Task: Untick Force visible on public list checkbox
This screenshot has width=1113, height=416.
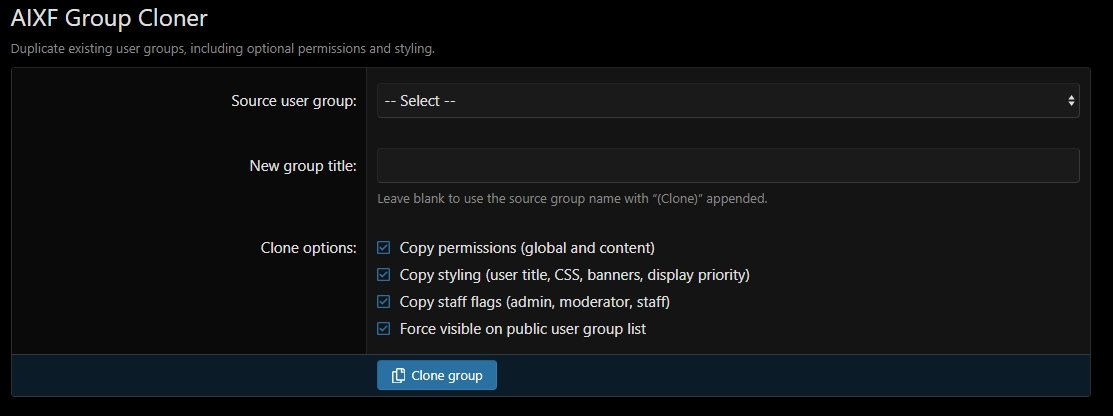Action: click(383, 328)
